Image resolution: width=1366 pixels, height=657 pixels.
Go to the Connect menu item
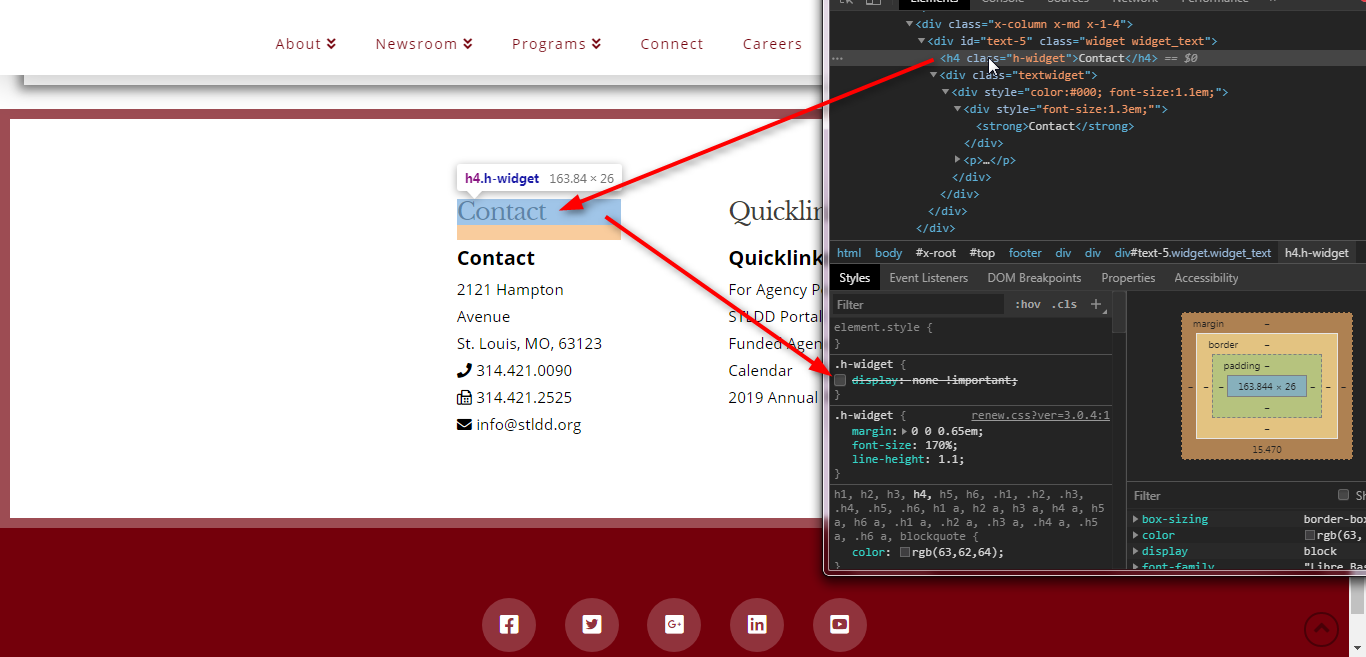(672, 44)
